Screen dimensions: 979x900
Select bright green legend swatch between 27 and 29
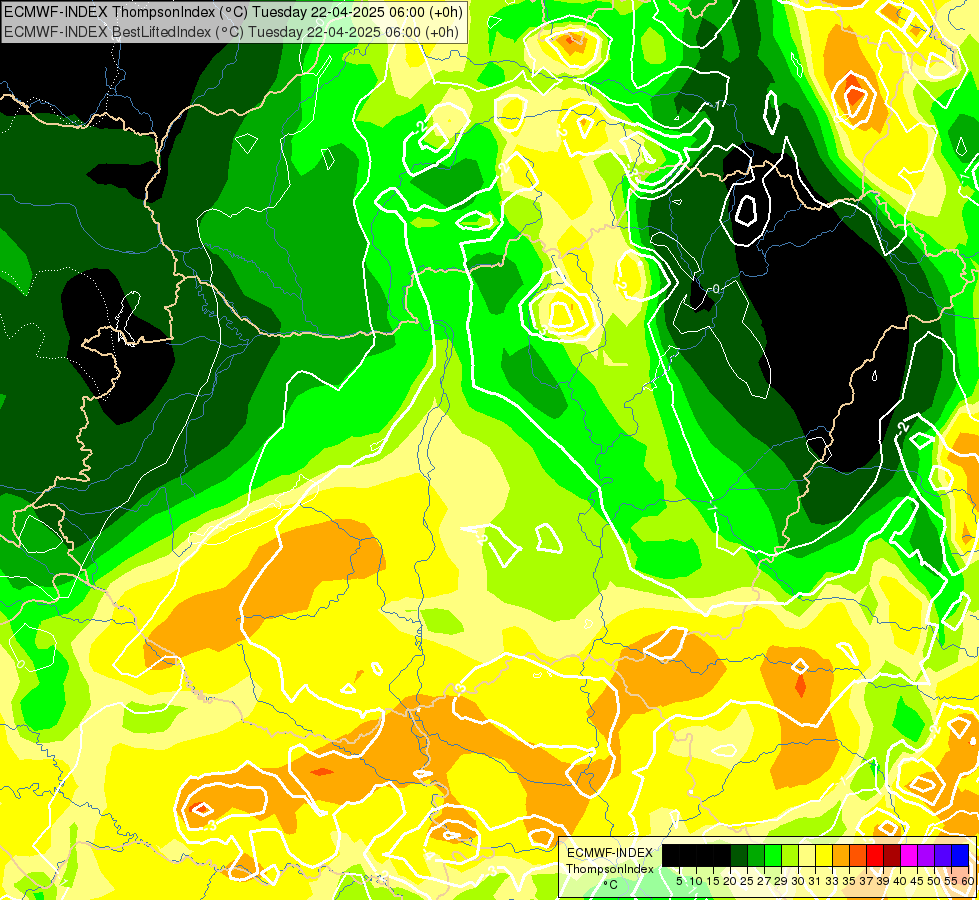(x=773, y=855)
